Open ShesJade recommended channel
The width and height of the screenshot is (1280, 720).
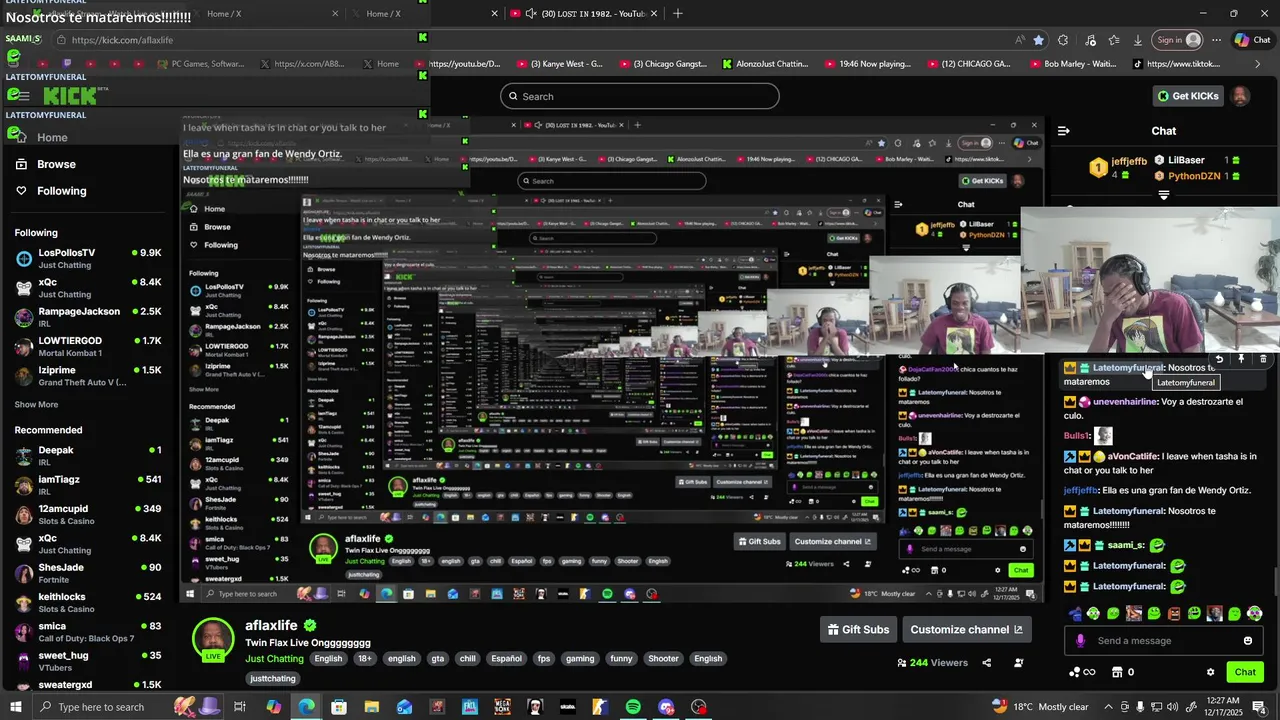(88, 573)
